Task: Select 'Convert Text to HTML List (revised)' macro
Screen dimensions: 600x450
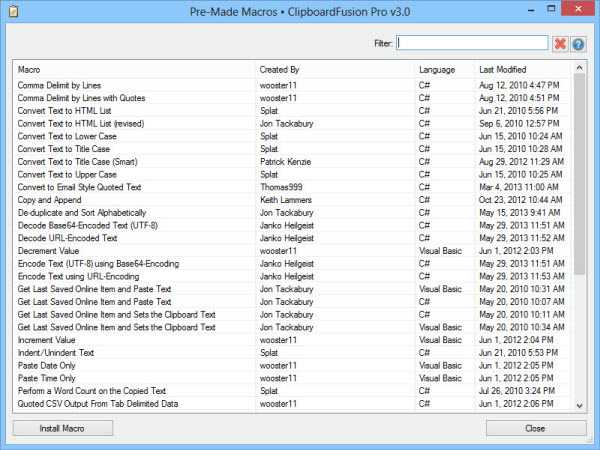Action: point(293,124)
